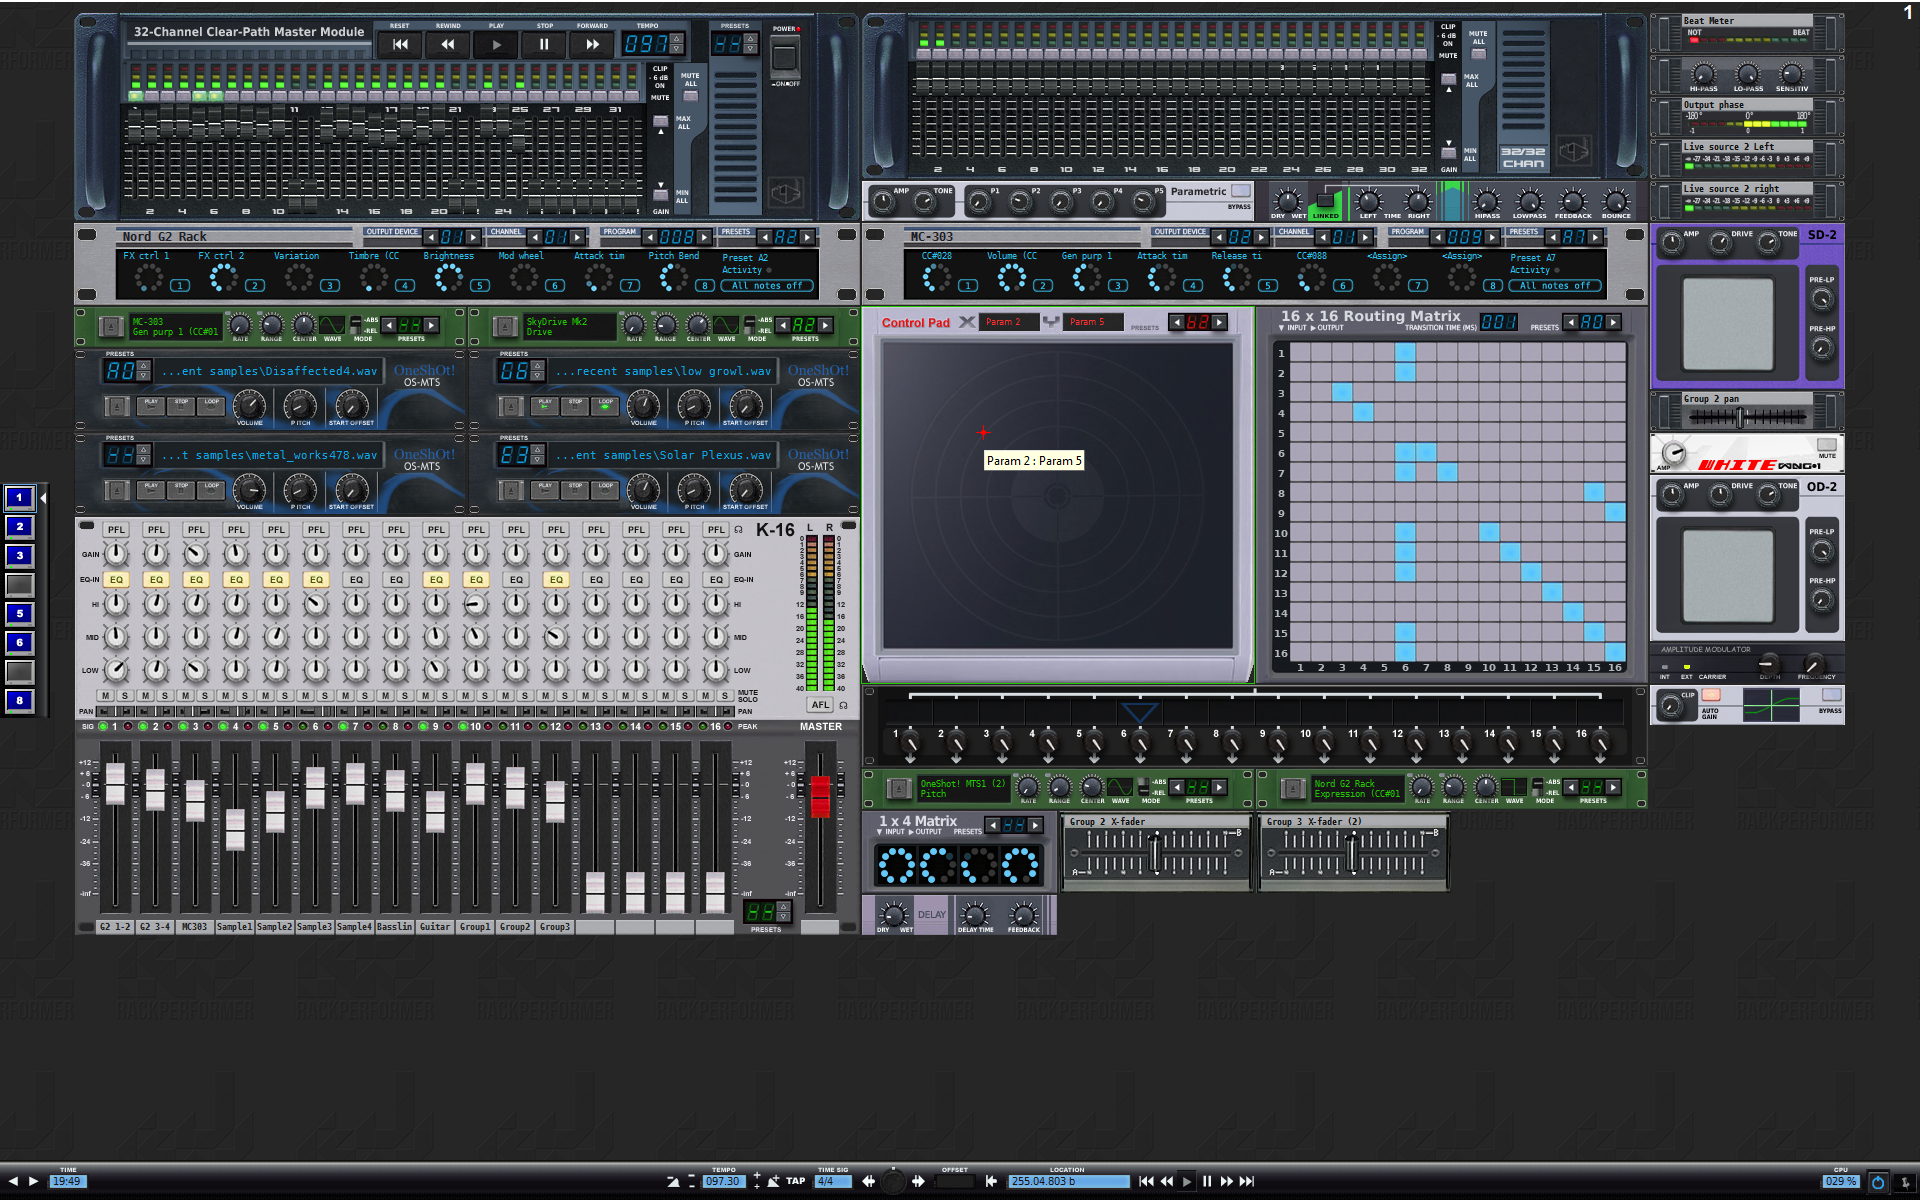The width and height of the screenshot is (1920, 1200).
Task: Click the power icon in bottom-right status bar
Action: click(x=1878, y=1182)
